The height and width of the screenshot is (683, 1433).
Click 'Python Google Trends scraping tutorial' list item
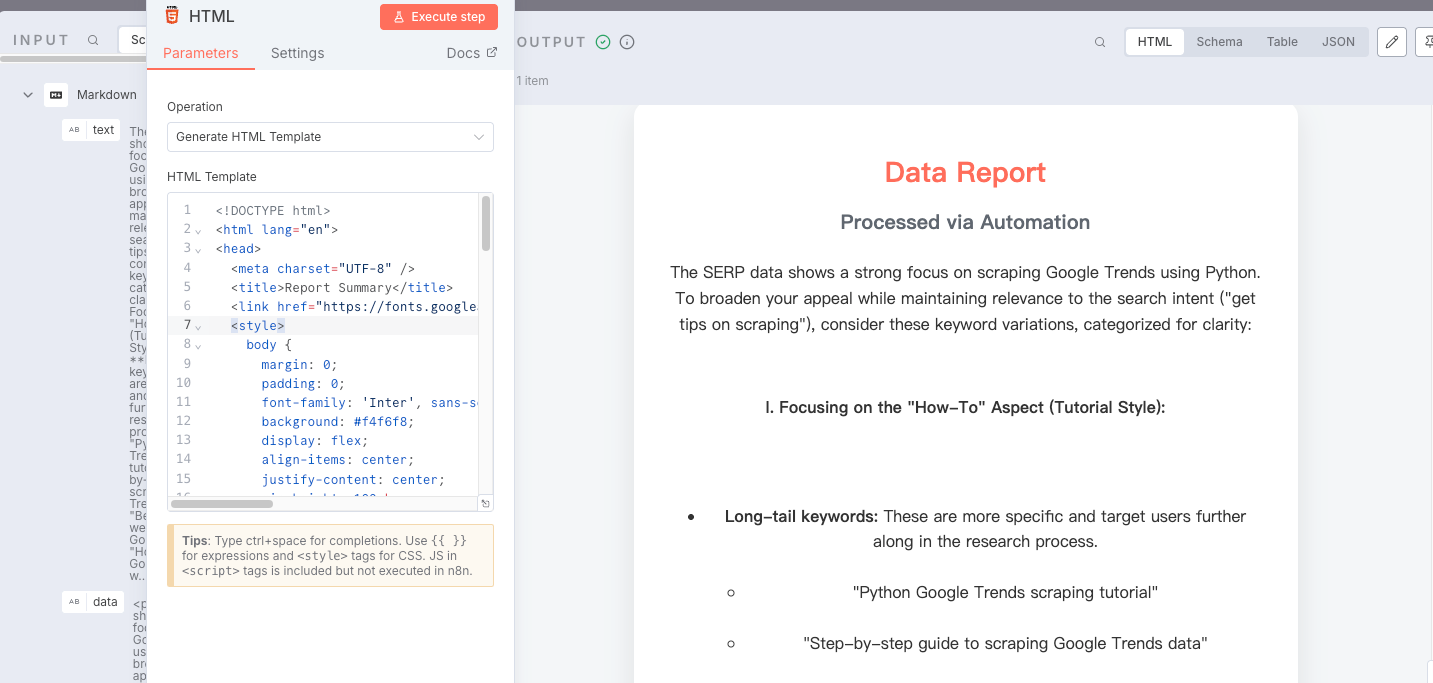1005,592
